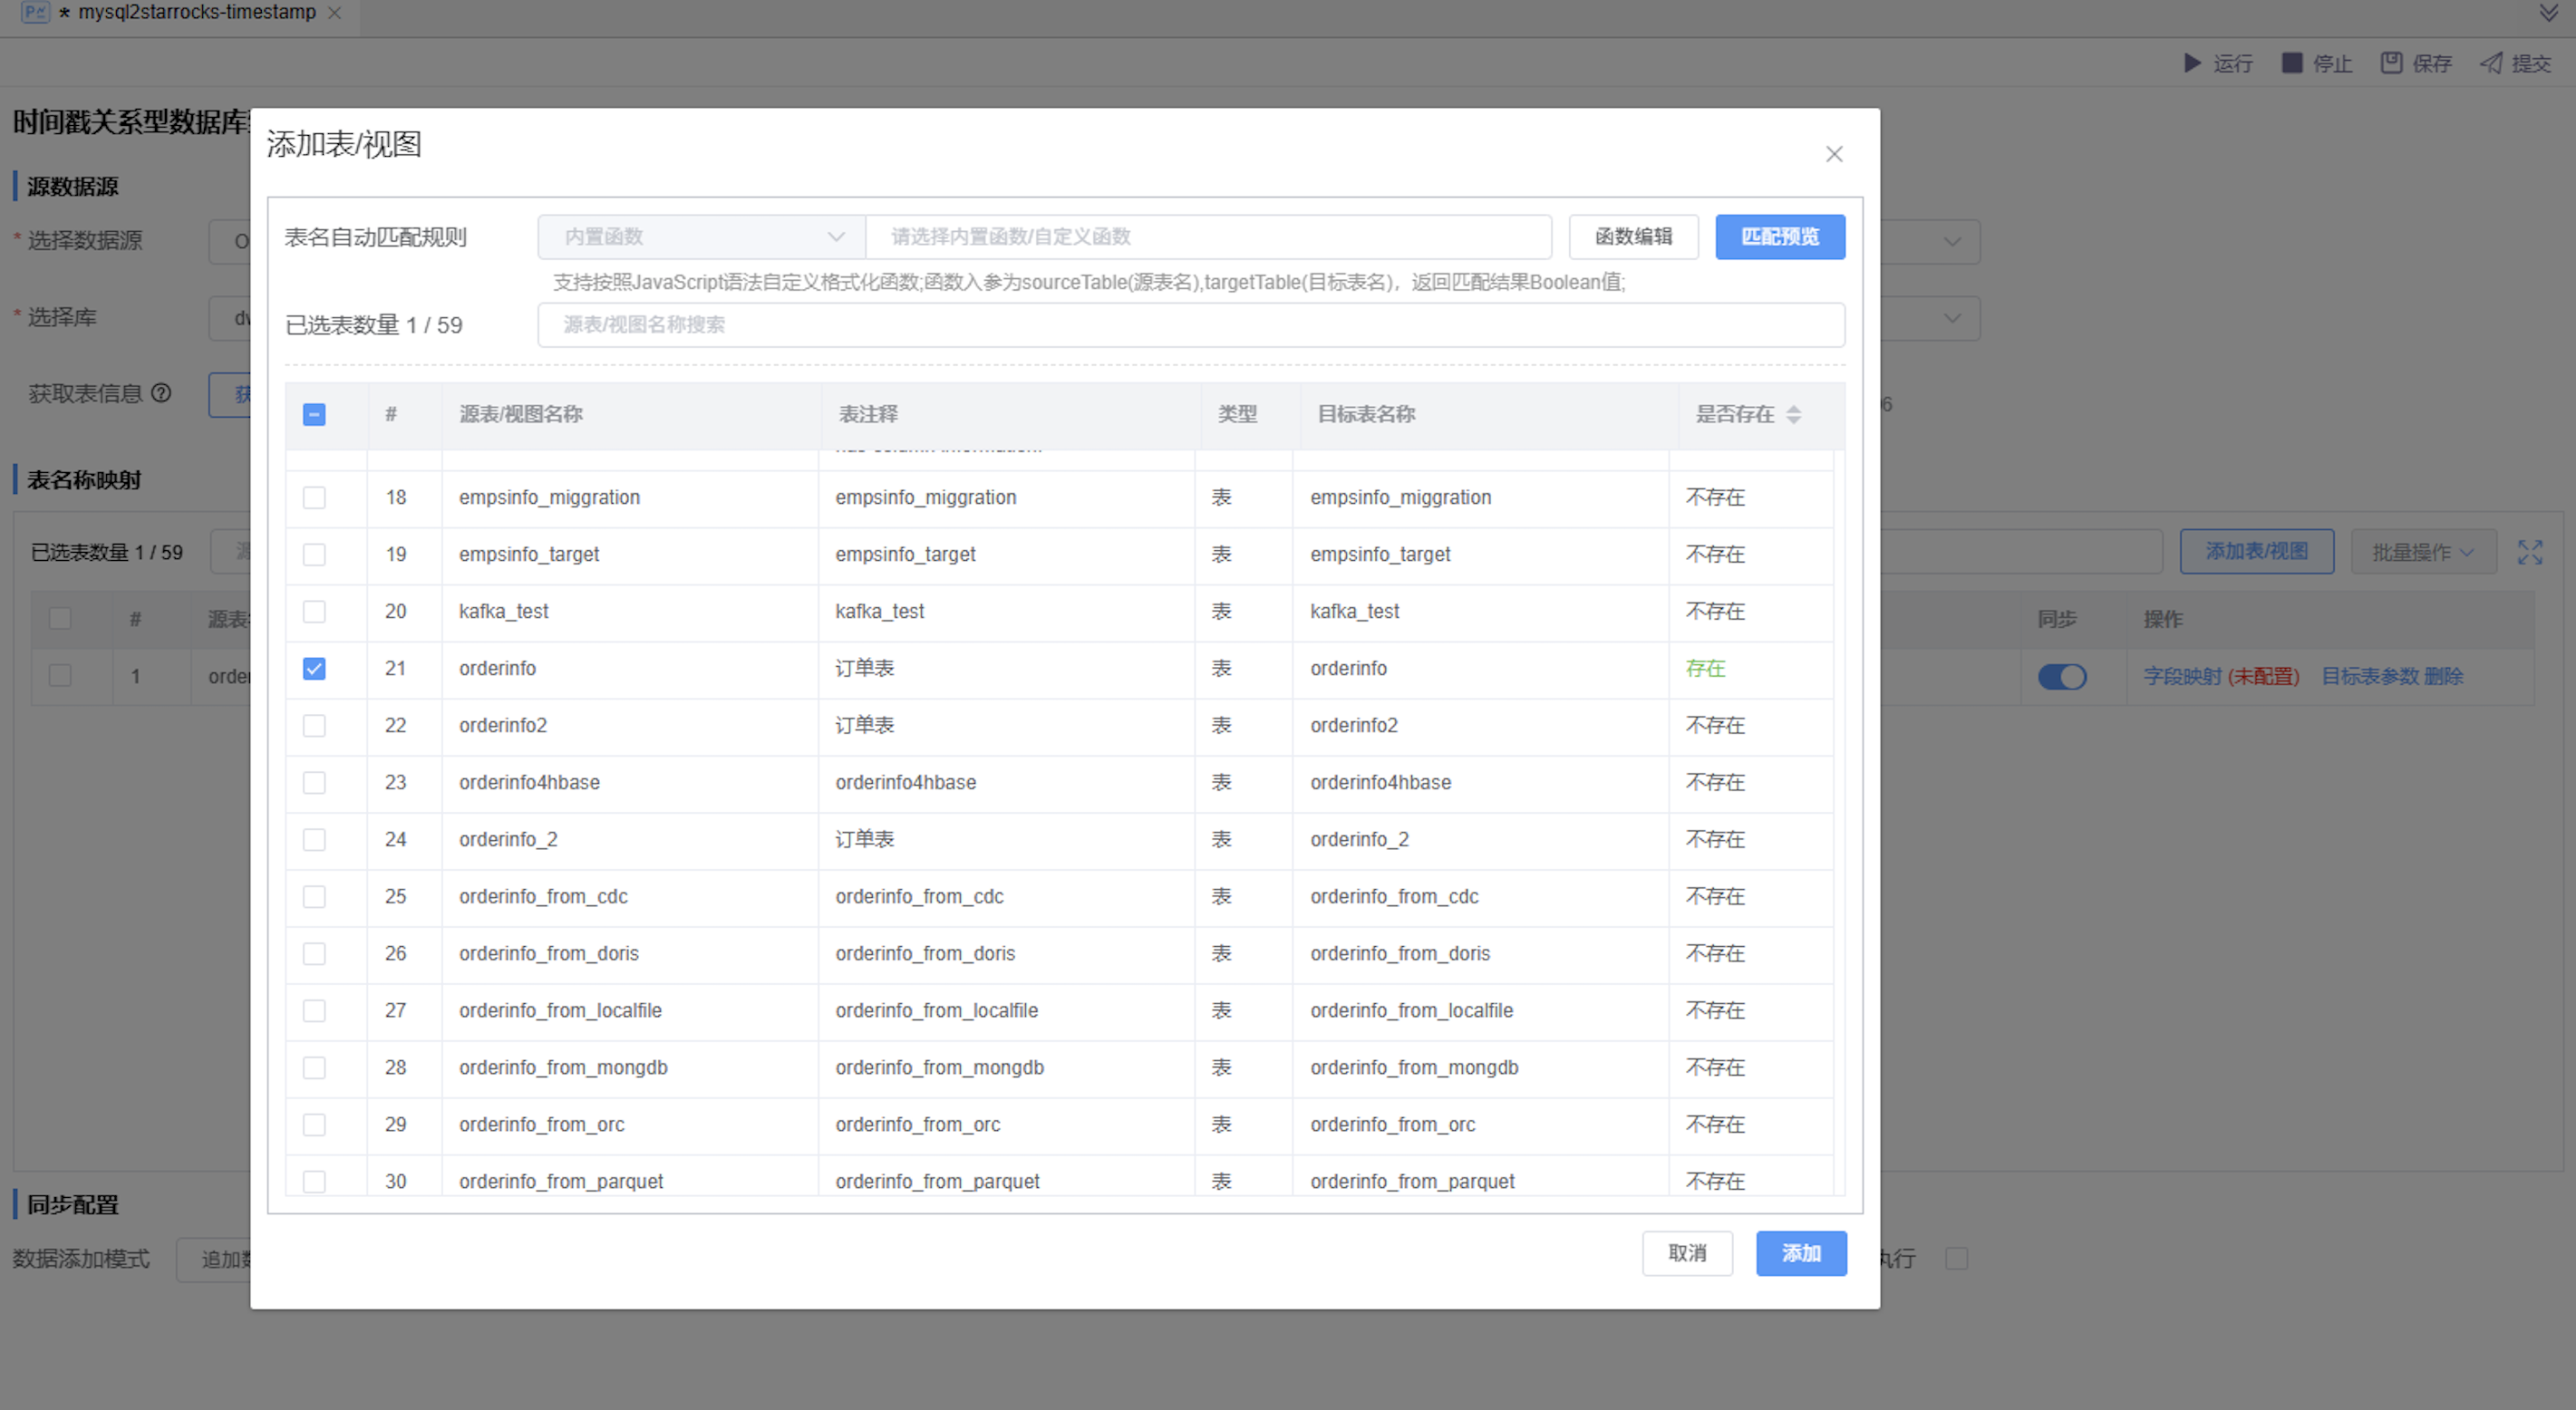Screen dimensions: 2576x1410
Task: Switch off the sync toggle
Action: pyautogui.click(x=2061, y=677)
